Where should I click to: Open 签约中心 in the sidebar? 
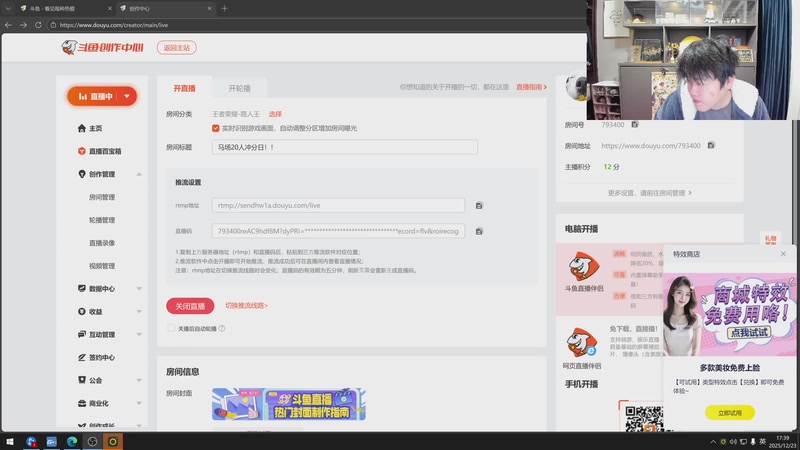click(96, 358)
